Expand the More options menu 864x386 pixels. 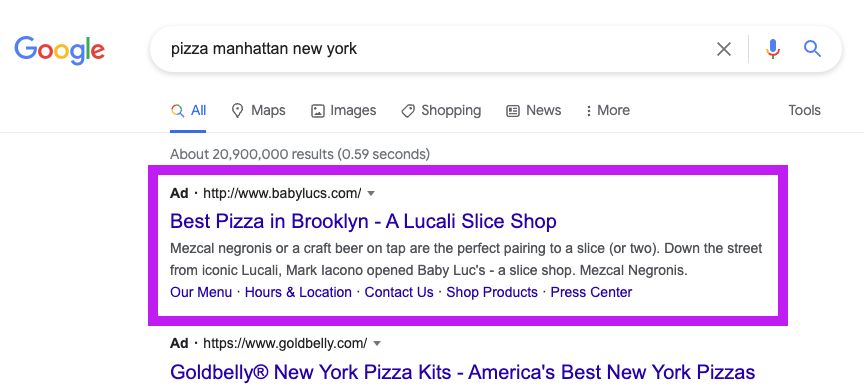pos(607,110)
